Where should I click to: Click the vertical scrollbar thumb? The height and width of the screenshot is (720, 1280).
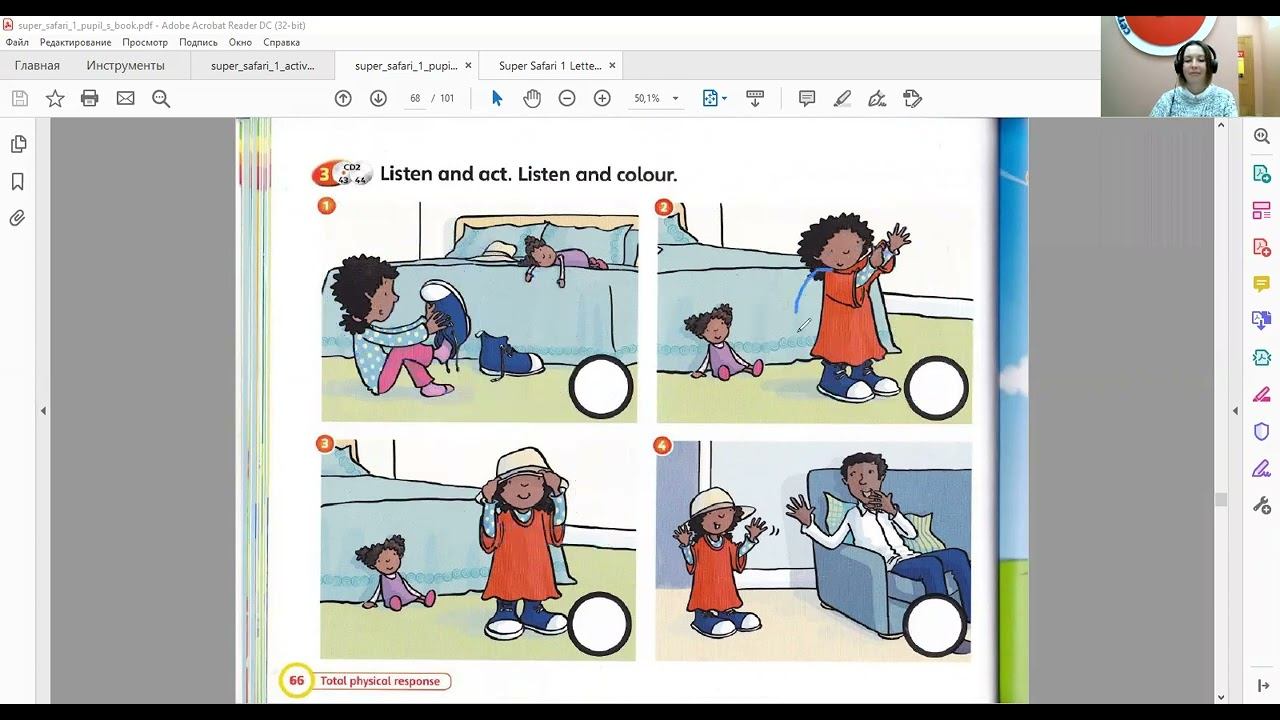(x=1221, y=500)
